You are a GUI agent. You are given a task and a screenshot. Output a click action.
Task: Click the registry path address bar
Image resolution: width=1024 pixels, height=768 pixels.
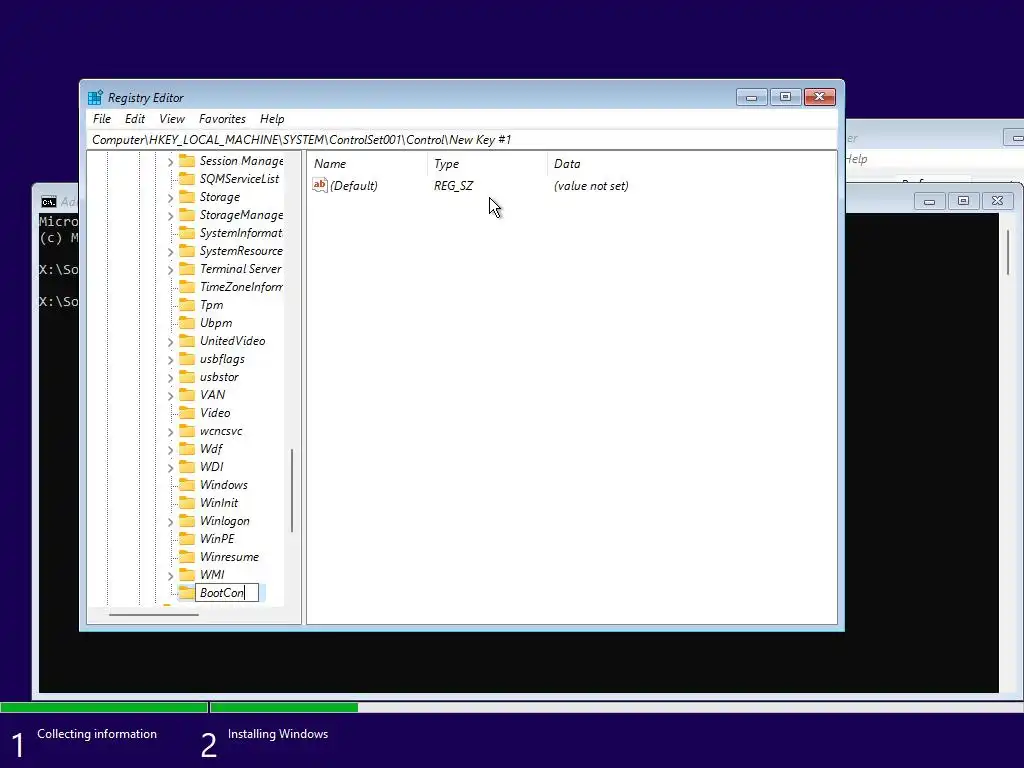461,140
